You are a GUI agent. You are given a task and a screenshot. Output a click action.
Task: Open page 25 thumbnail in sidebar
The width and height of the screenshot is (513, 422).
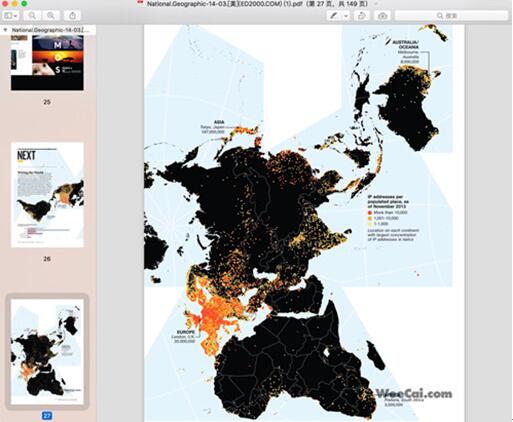click(47, 63)
